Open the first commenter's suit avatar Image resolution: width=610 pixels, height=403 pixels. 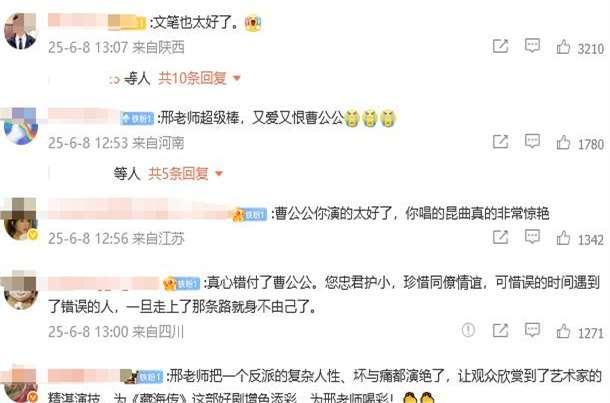20,31
